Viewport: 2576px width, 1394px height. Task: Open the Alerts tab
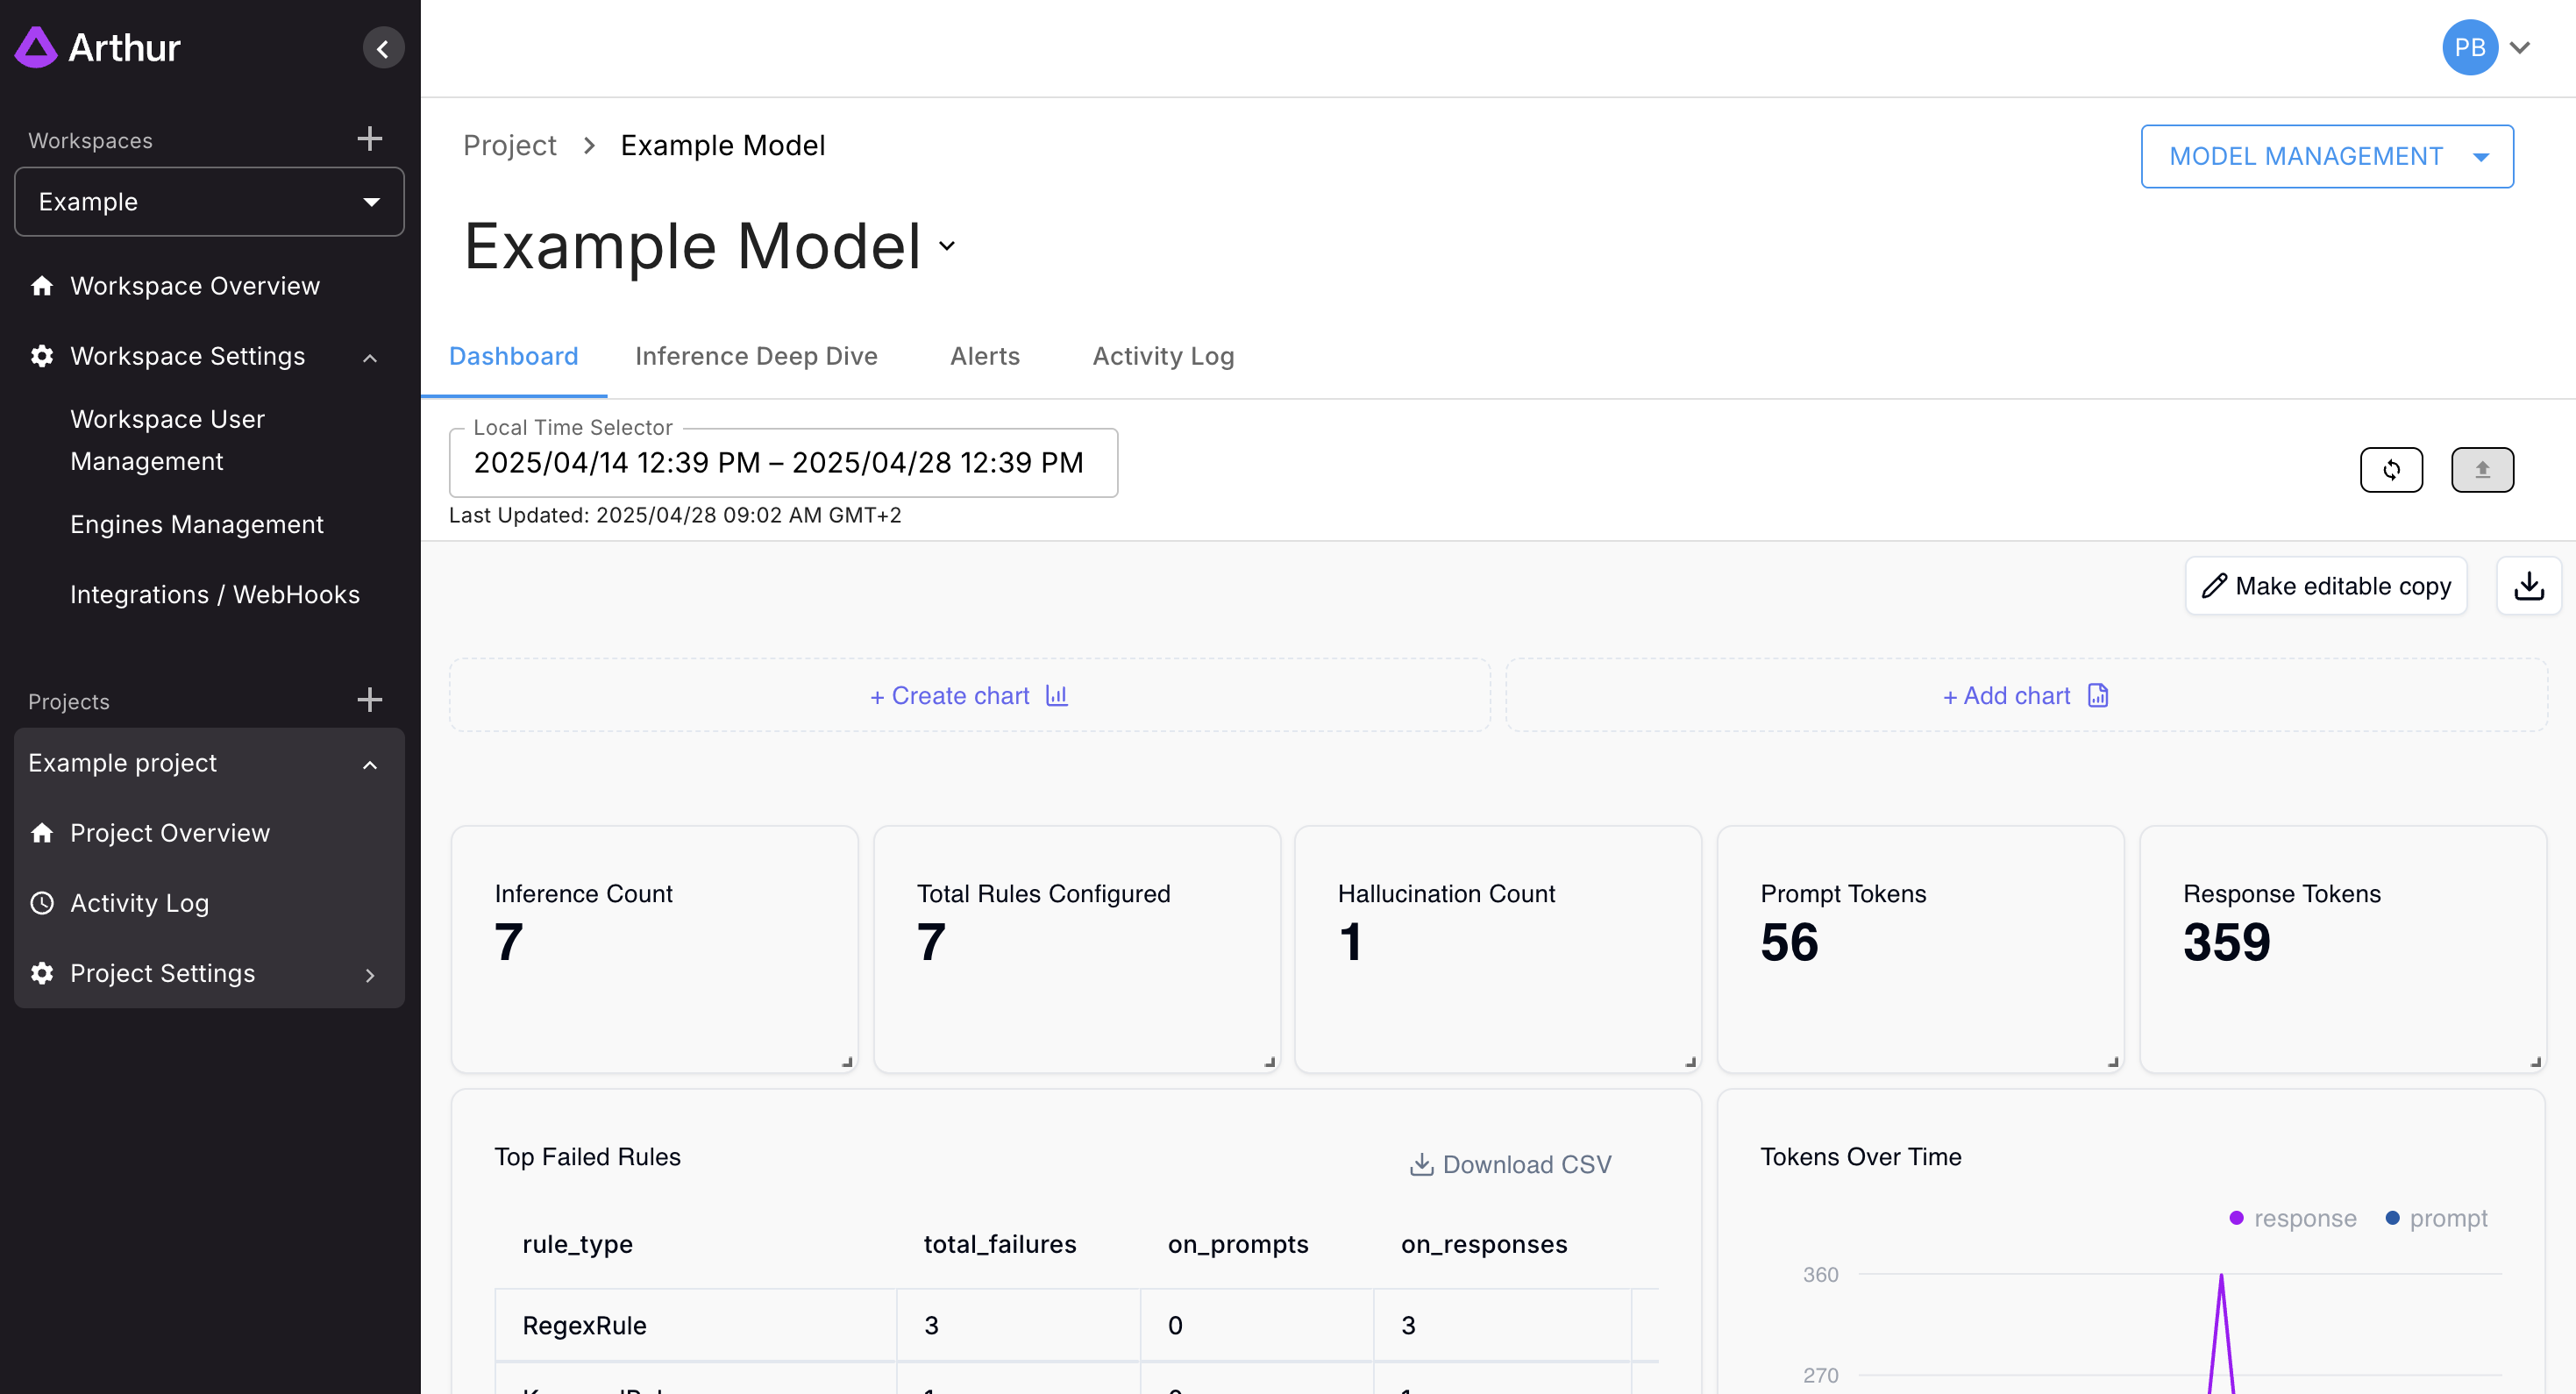[984, 356]
